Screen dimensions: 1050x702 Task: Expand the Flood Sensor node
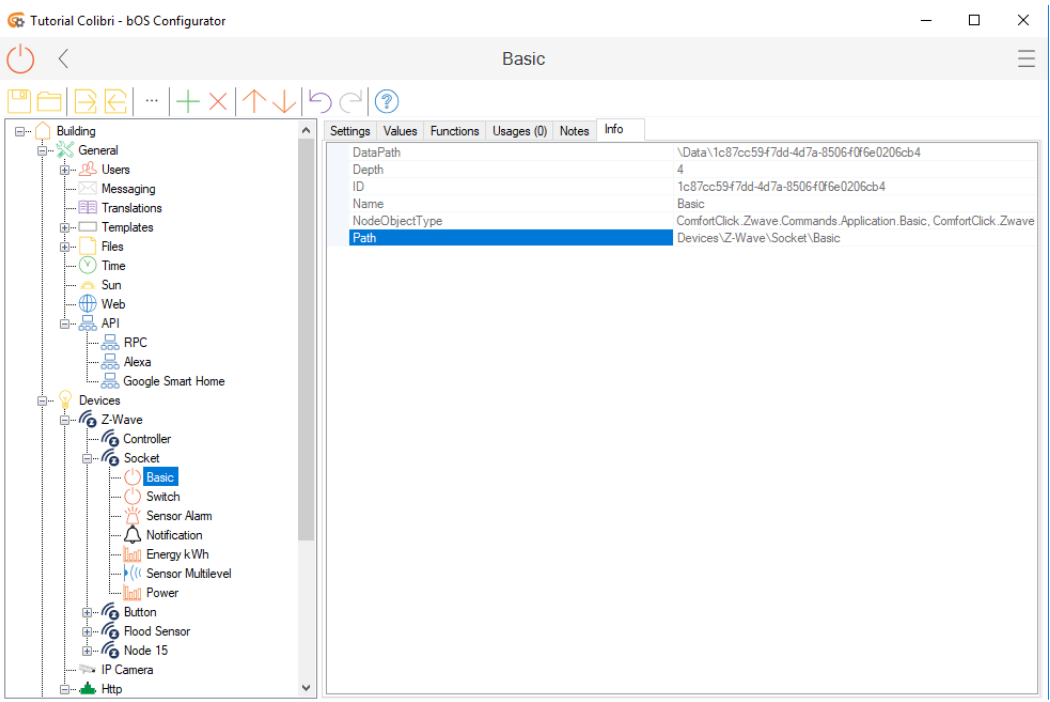(87, 631)
